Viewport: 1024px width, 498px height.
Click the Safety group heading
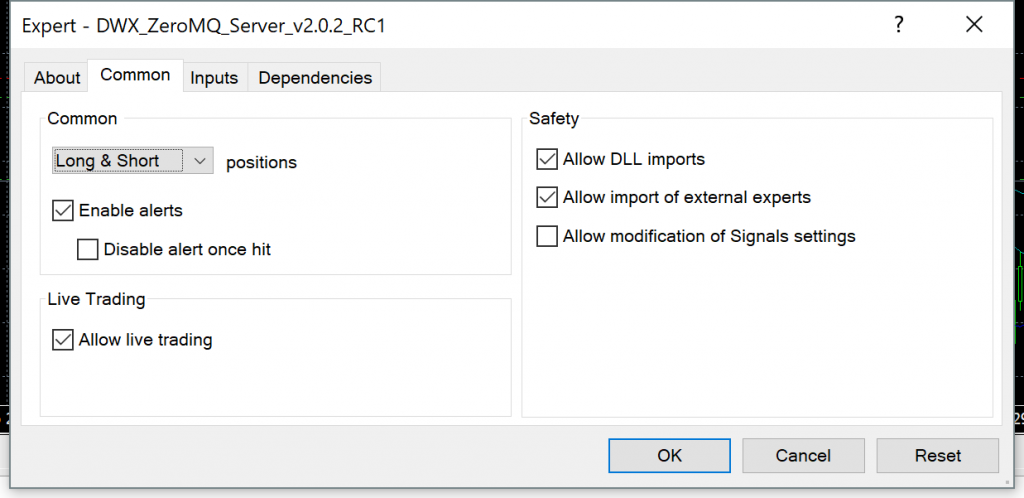[554, 119]
